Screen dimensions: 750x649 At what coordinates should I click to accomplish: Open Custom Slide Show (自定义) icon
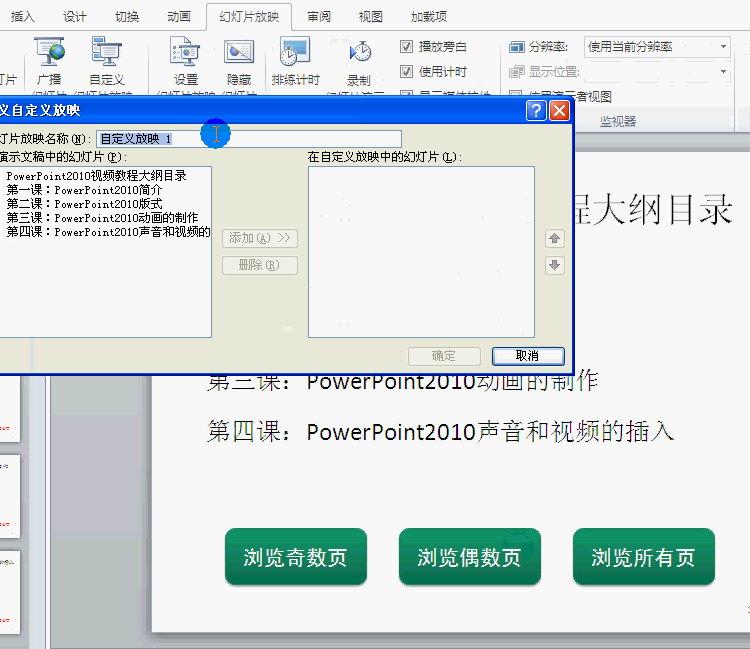pyautogui.click(x=106, y=51)
